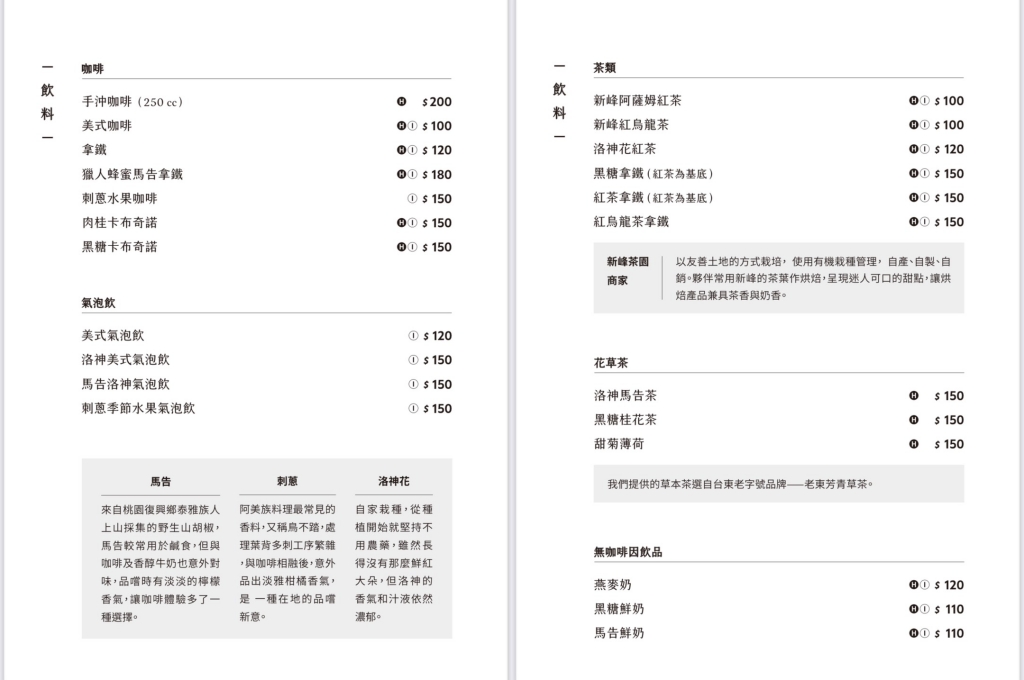
Task: Click the 新峰茶園 商家 label
Action: (628, 271)
